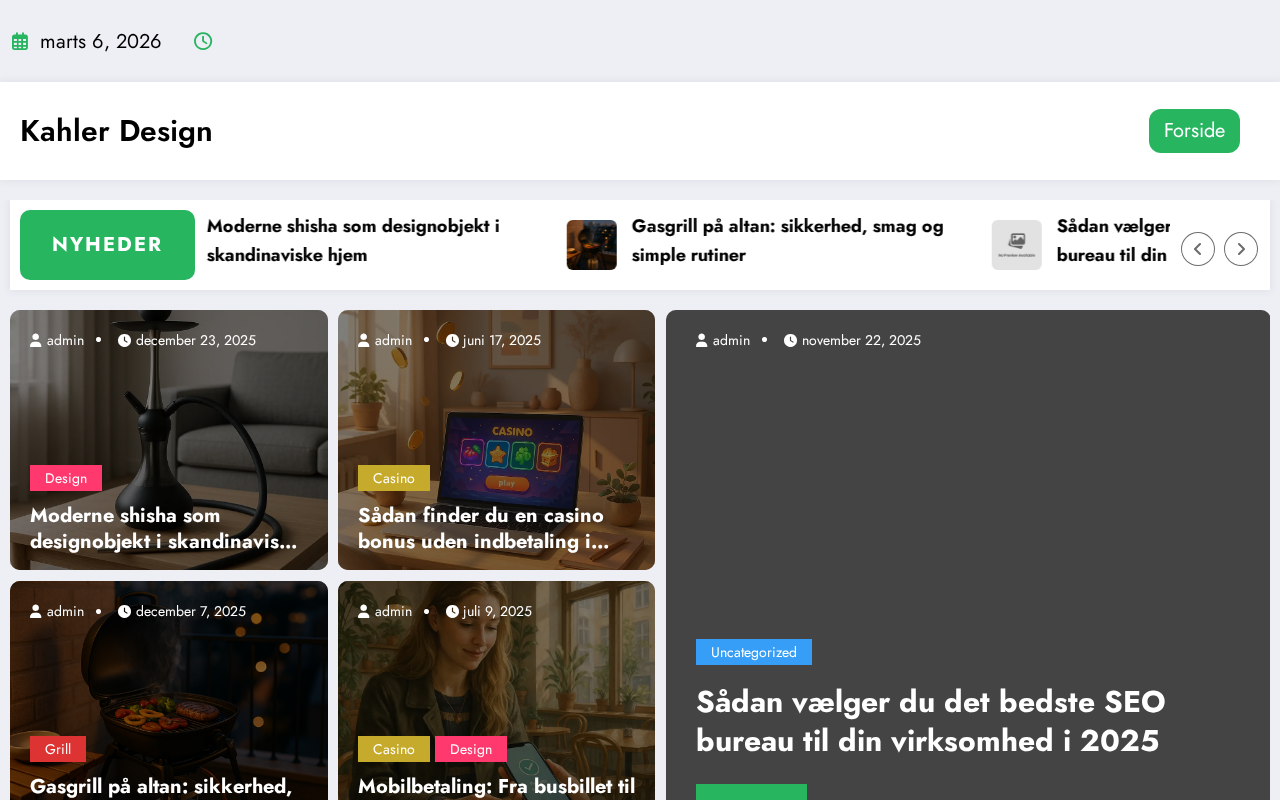
Task: Click author icon on Mobilbetaling card
Action: 364,611
